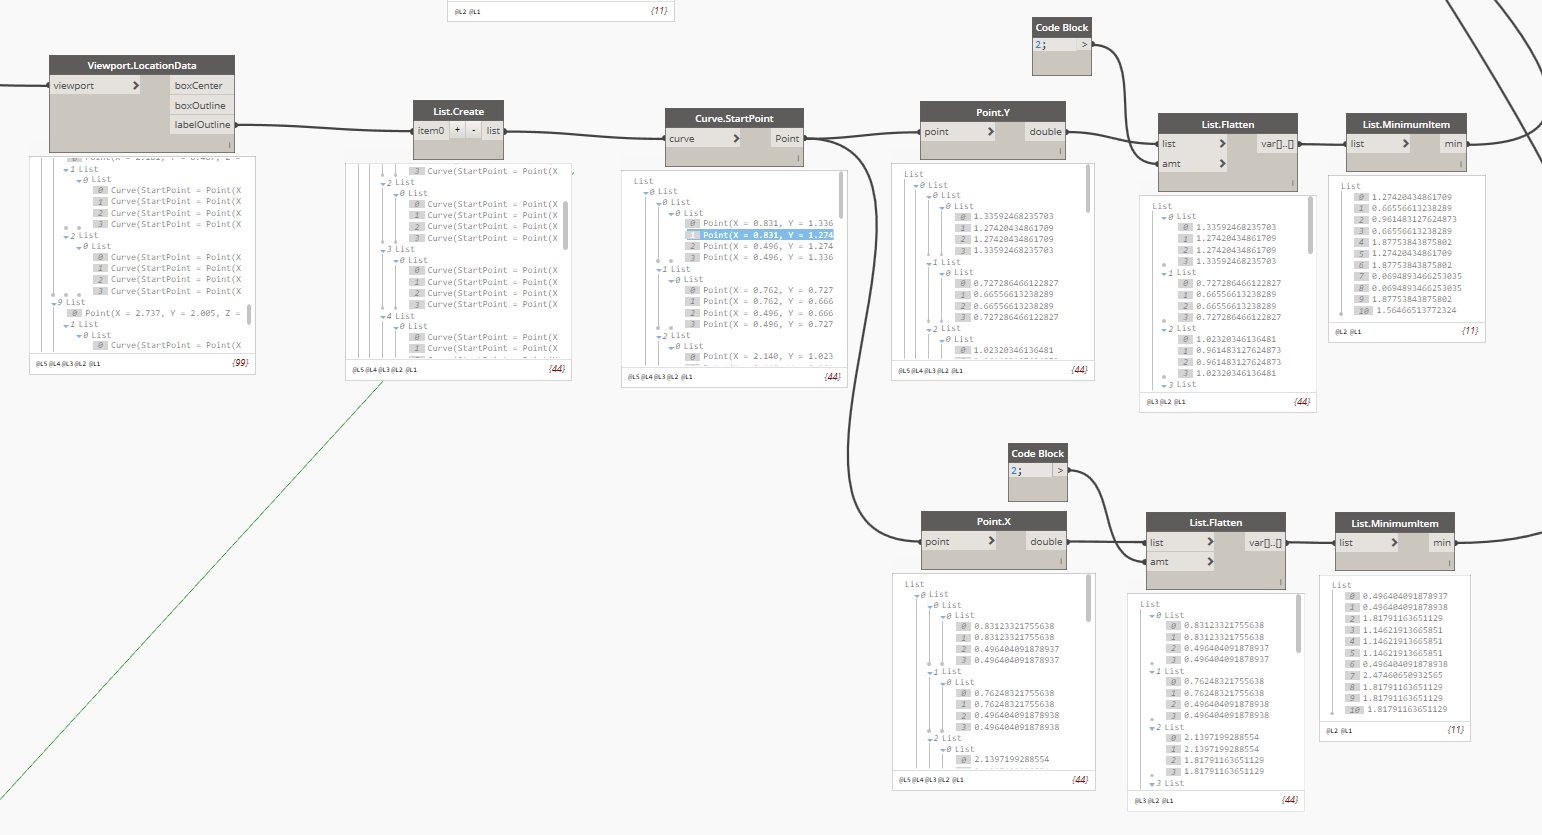
Task: Click '{99}' item count in Viewport.LocationData preview
Action: (x=240, y=362)
